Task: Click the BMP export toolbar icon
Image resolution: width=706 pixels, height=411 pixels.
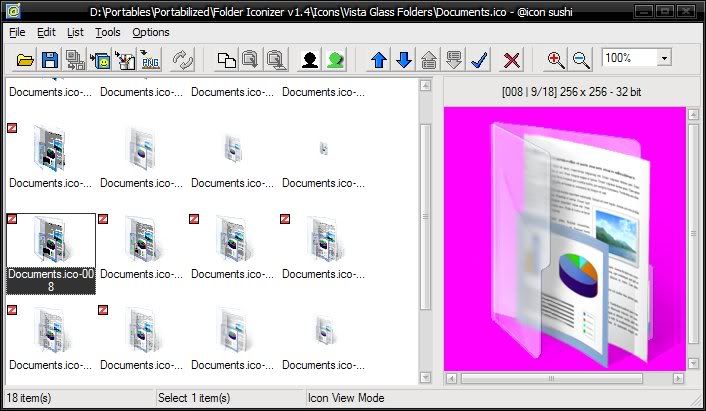Action: coord(152,60)
